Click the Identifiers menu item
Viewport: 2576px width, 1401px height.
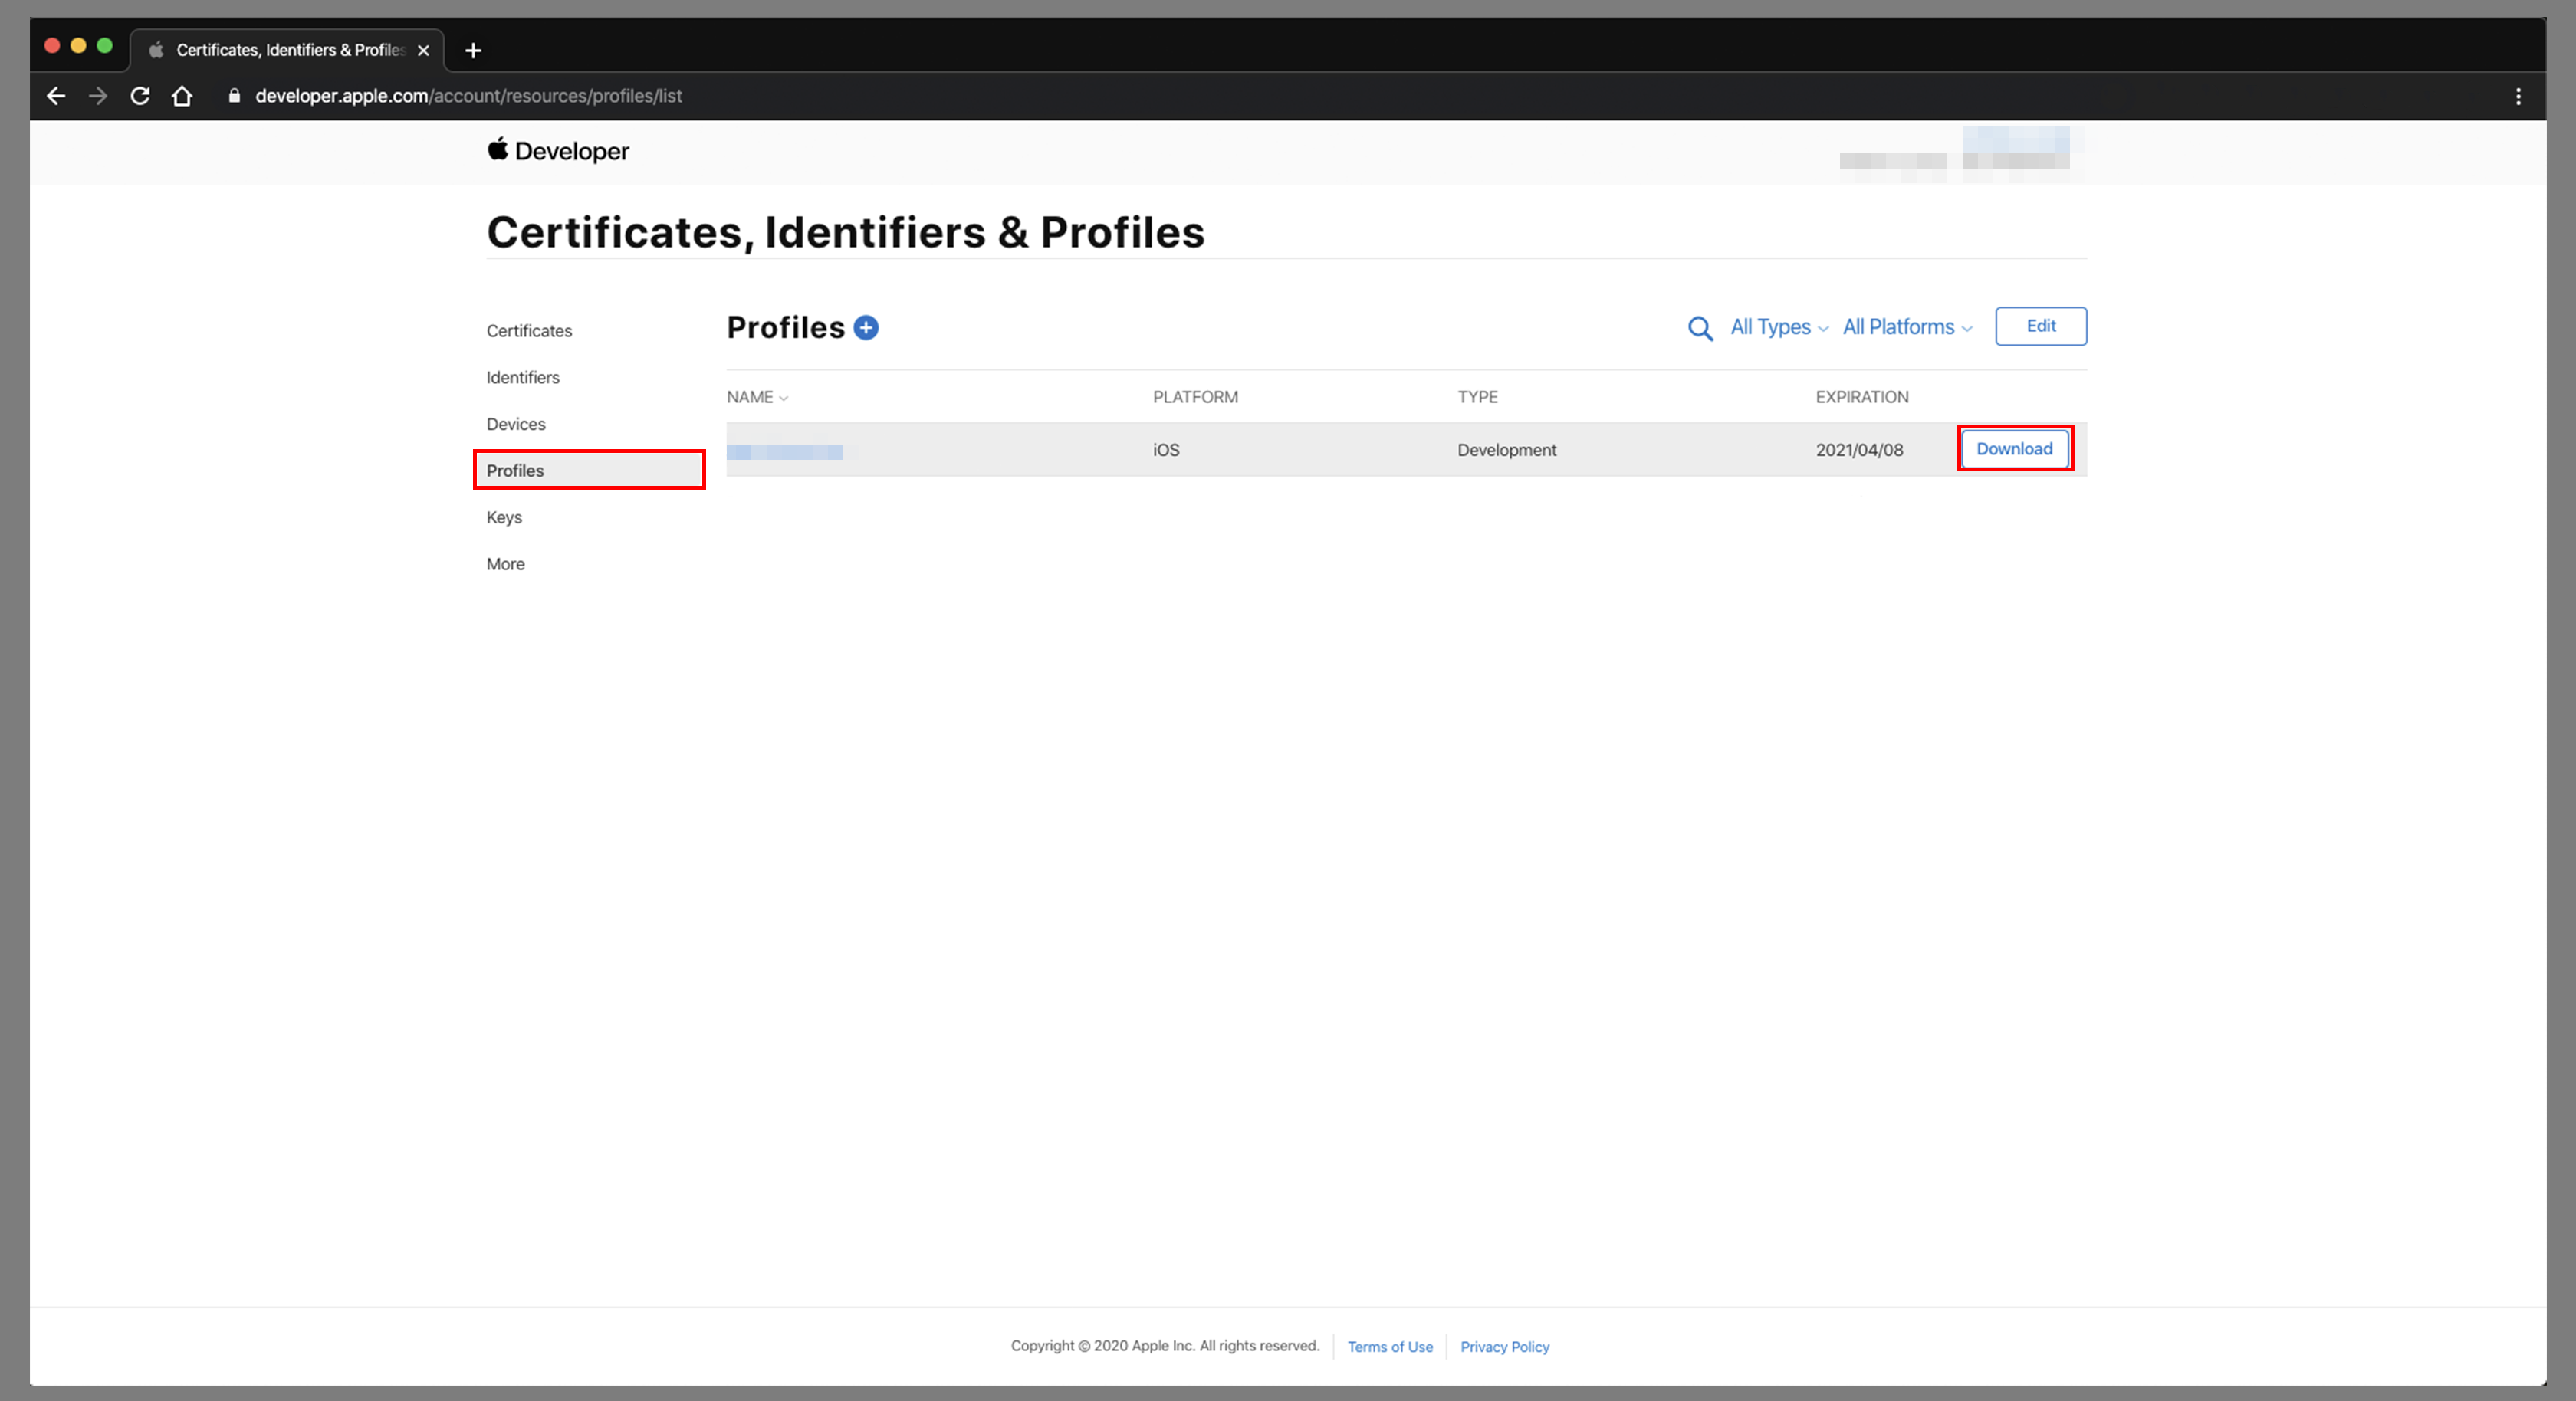tap(521, 378)
